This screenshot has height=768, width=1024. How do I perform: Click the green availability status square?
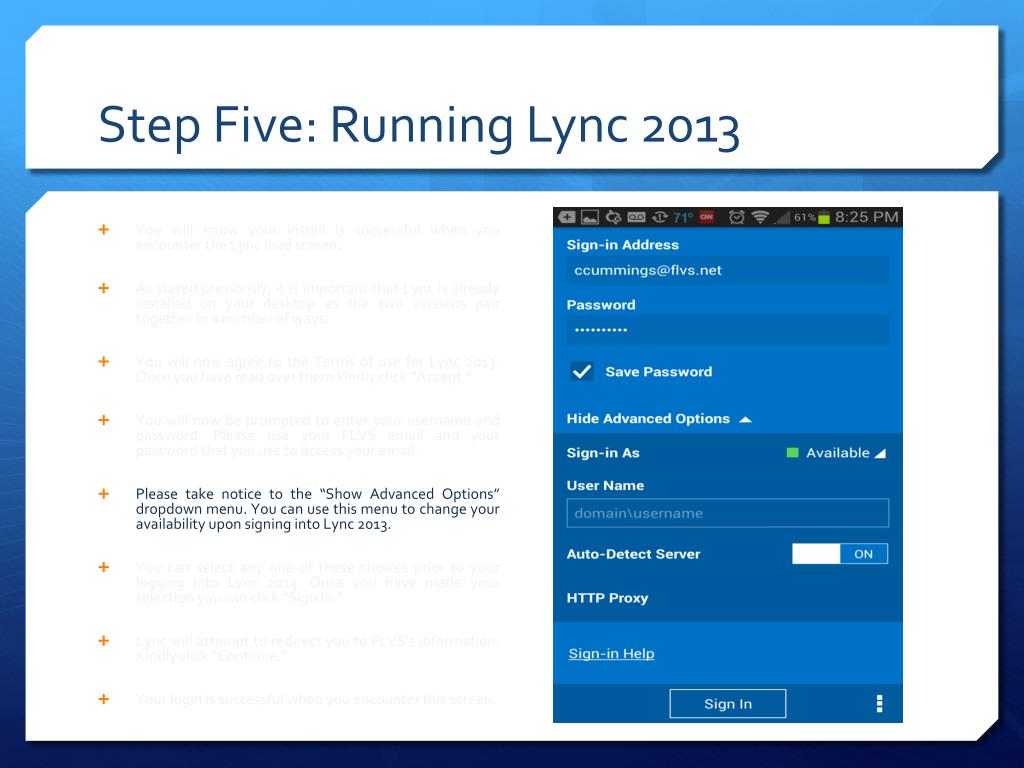click(792, 453)
